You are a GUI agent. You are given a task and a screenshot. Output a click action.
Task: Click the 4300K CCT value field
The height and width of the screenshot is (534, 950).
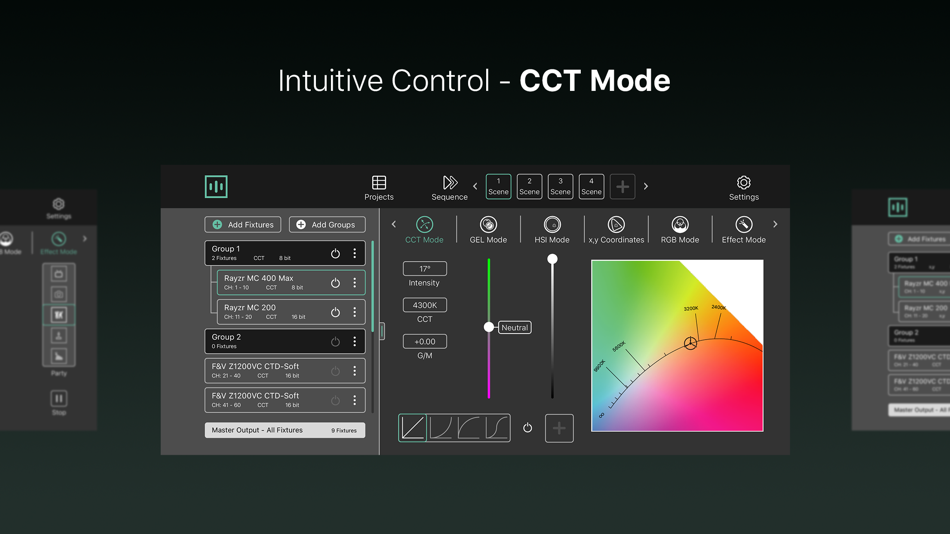click(424, 305)
